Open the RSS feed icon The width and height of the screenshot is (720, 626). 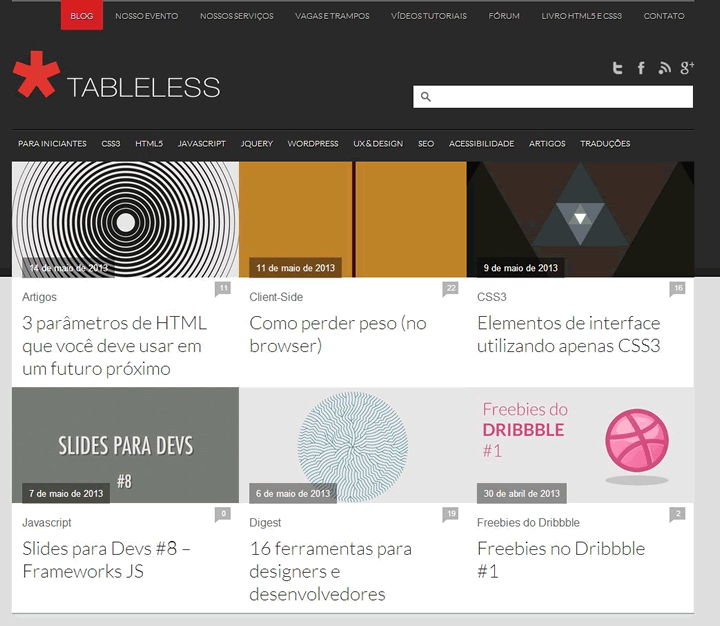pos(664,68)
